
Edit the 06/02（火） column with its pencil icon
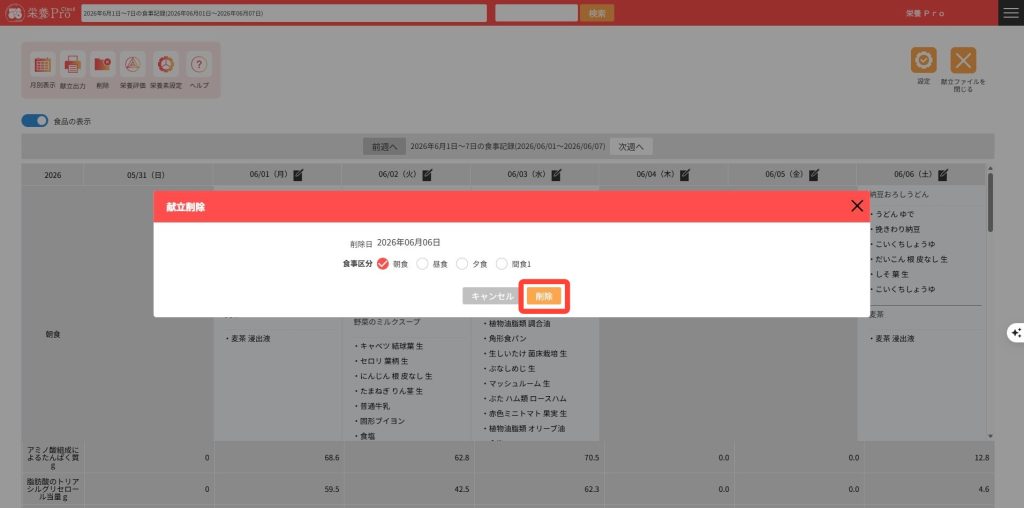[427, 175]
